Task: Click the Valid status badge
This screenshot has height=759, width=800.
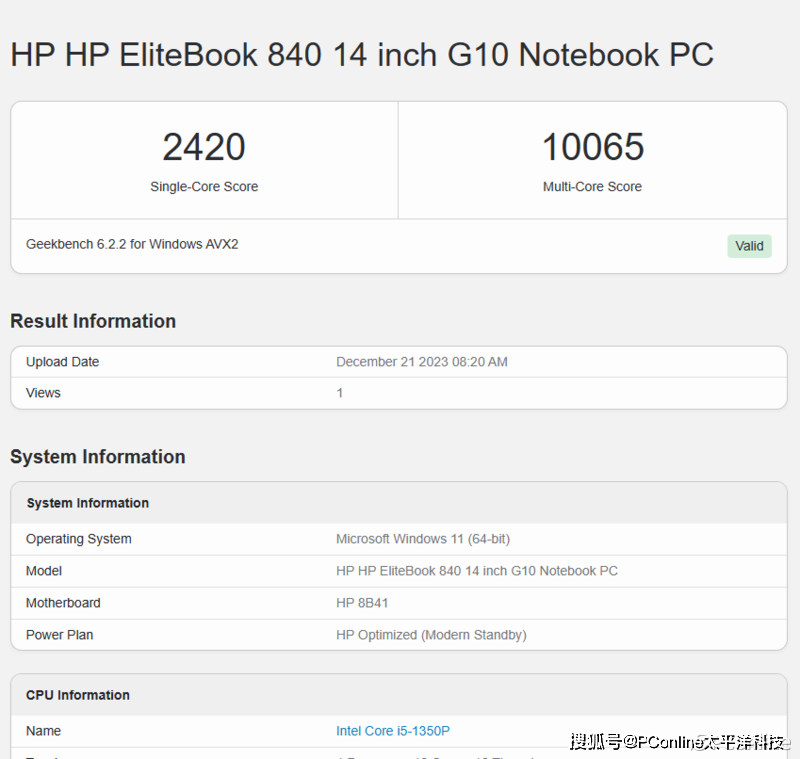Action: tap(749, 246)
